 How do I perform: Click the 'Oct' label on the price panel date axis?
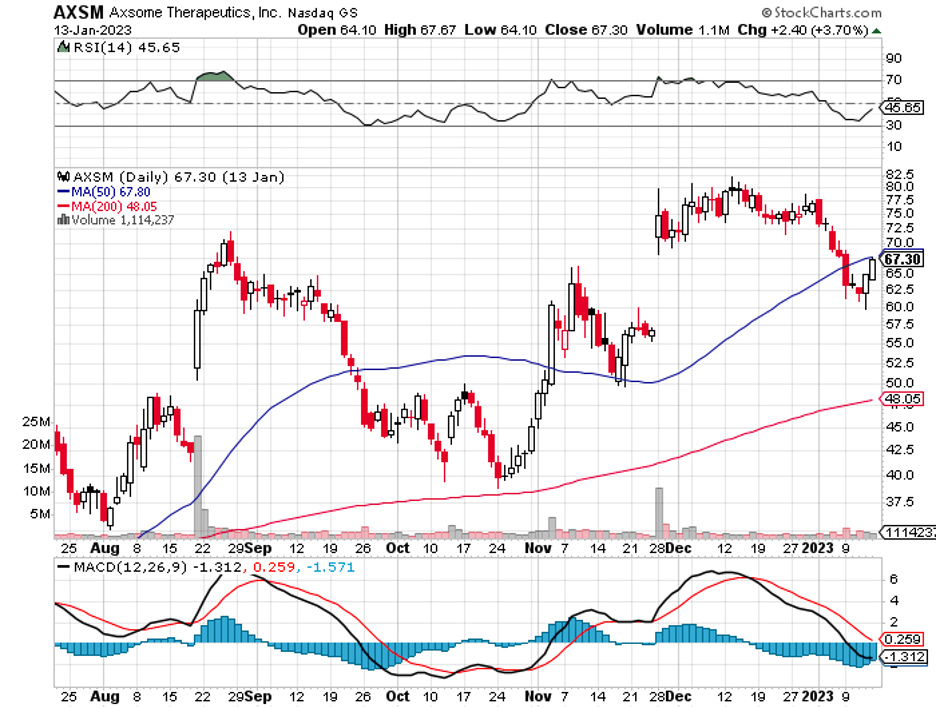(x=398, y=548)
